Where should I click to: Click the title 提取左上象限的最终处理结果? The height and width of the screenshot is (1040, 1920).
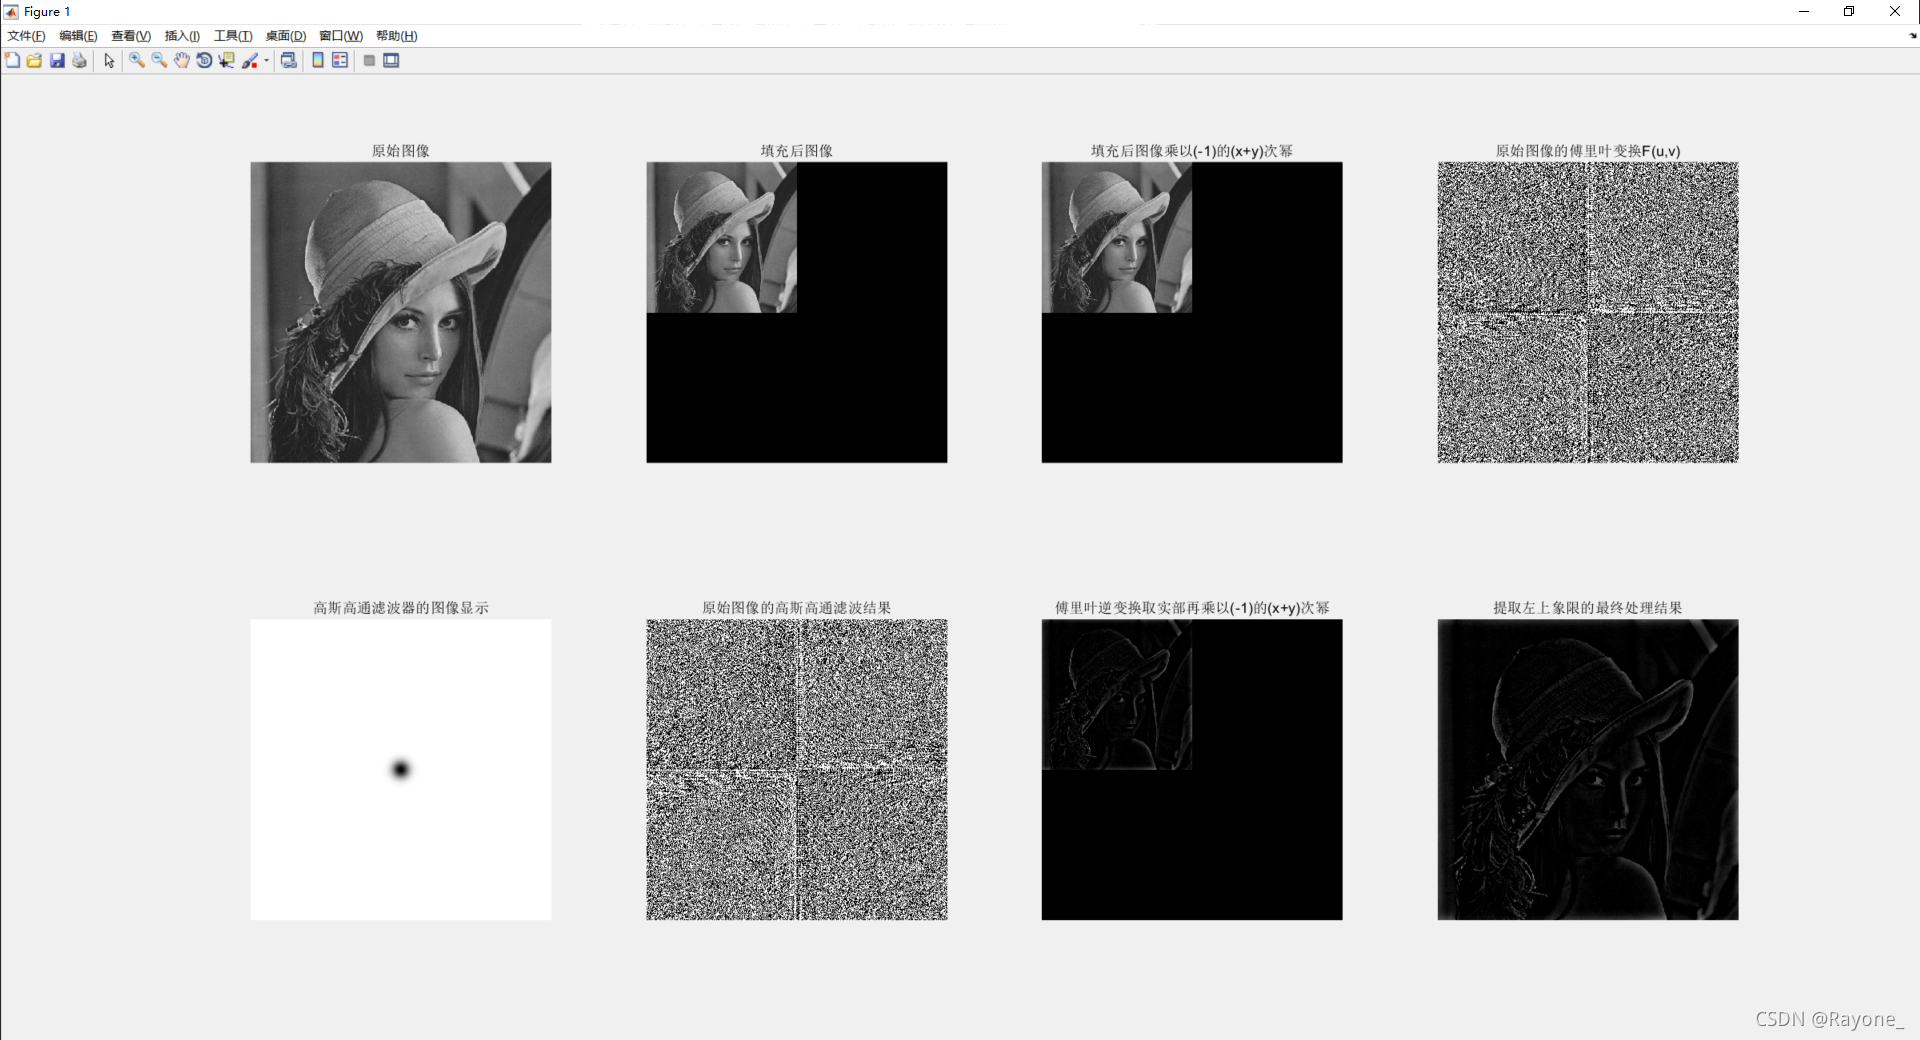[x=1588, y=608]
